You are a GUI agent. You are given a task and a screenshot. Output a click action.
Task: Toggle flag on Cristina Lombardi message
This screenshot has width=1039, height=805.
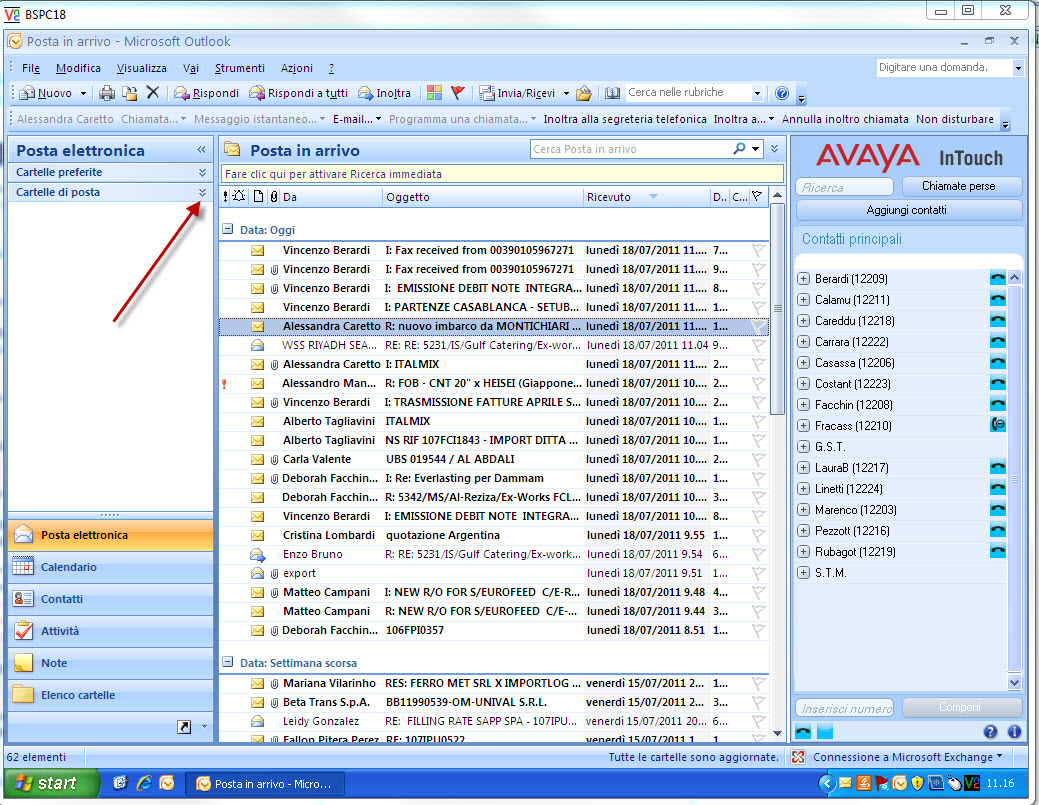click(x=758, y=535)
